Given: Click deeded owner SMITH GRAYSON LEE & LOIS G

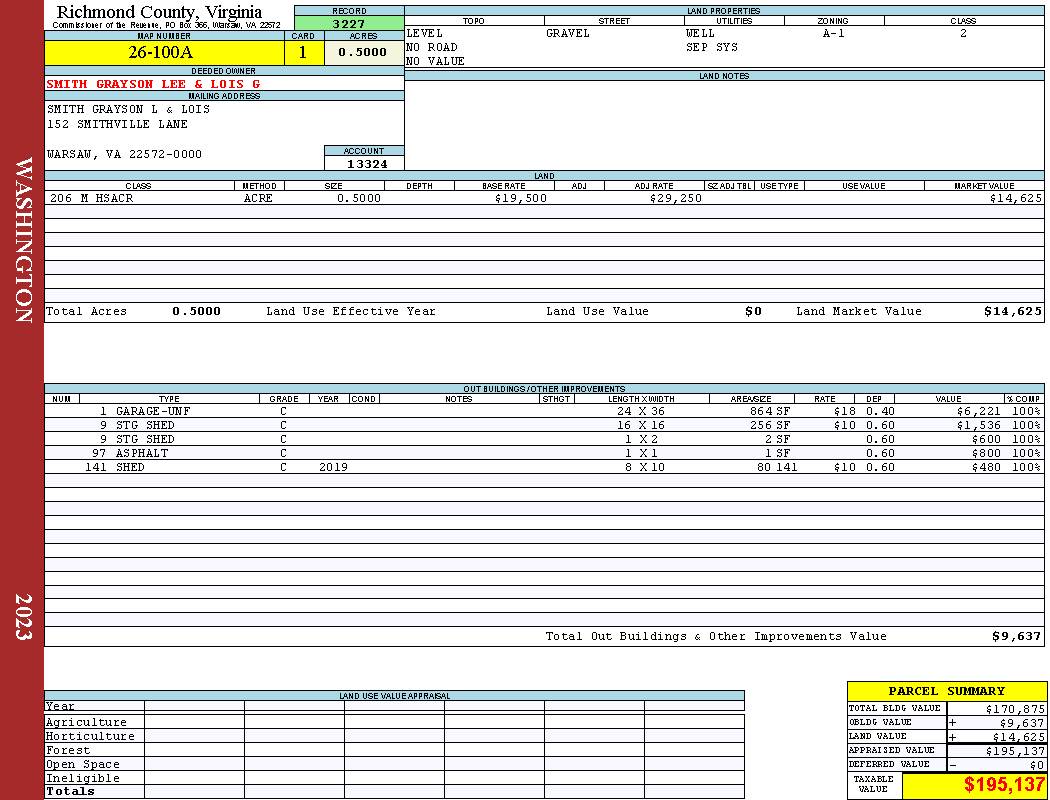Looking at the screenshot, I should [153, 84].
